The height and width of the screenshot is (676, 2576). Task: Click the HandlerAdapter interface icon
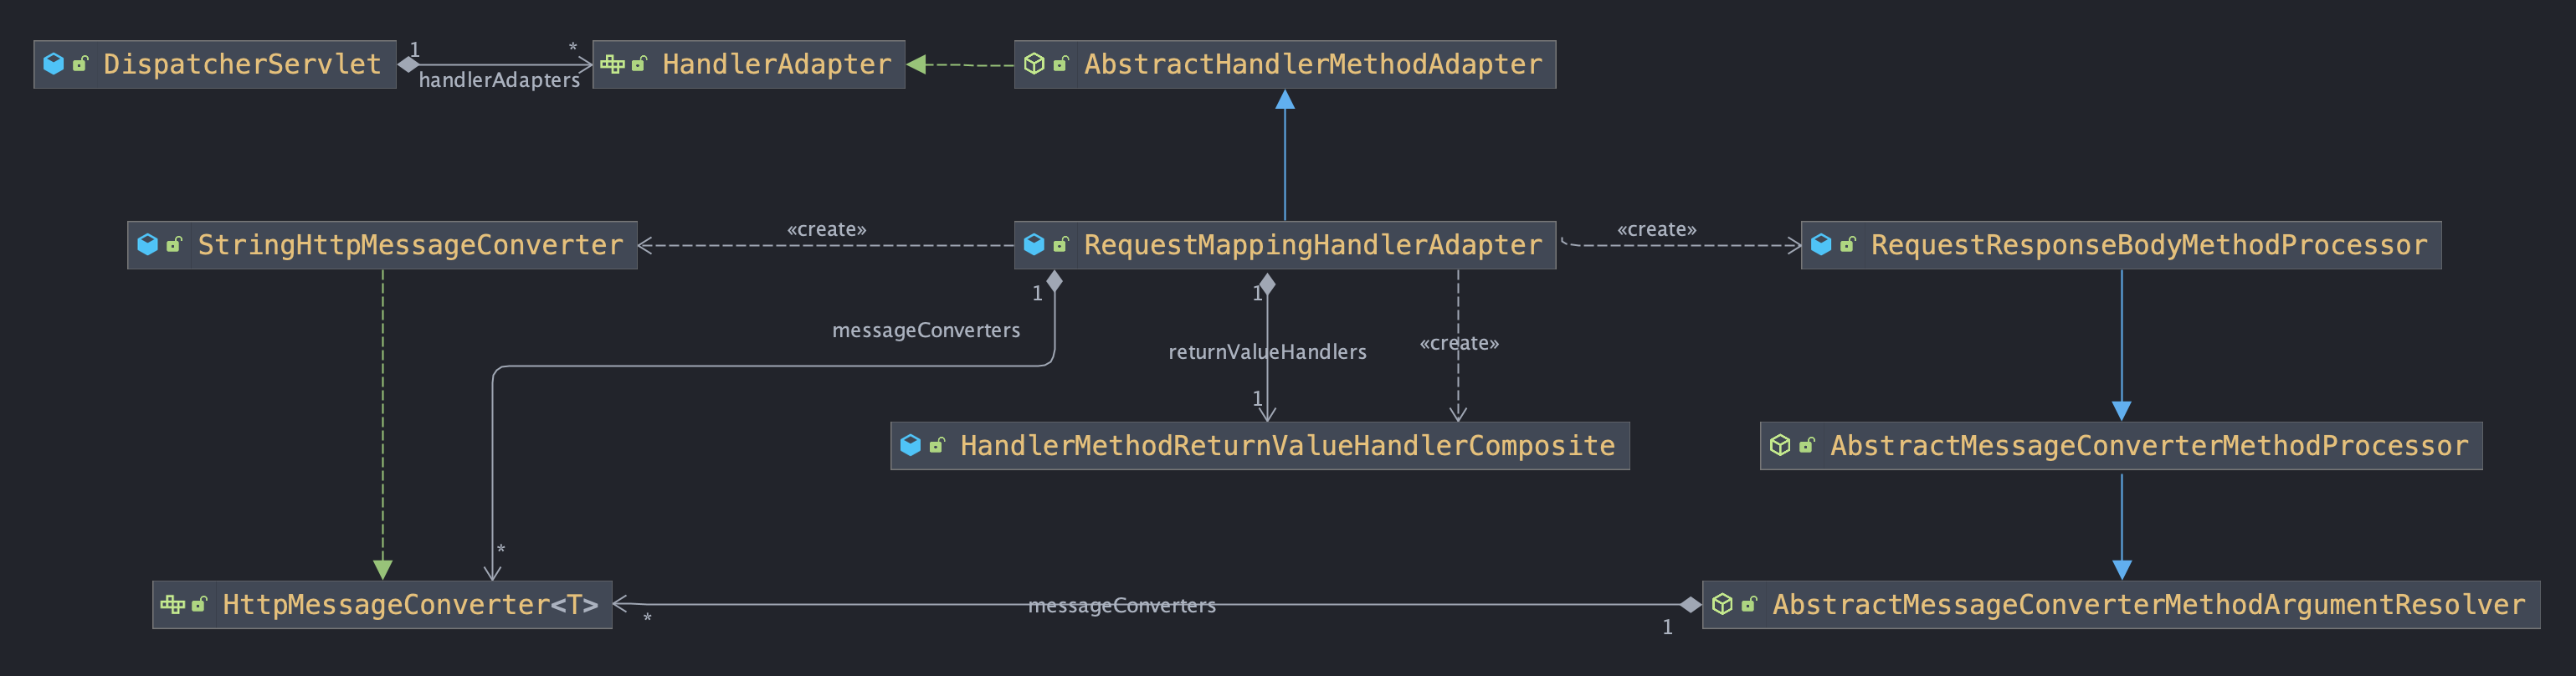612,64
